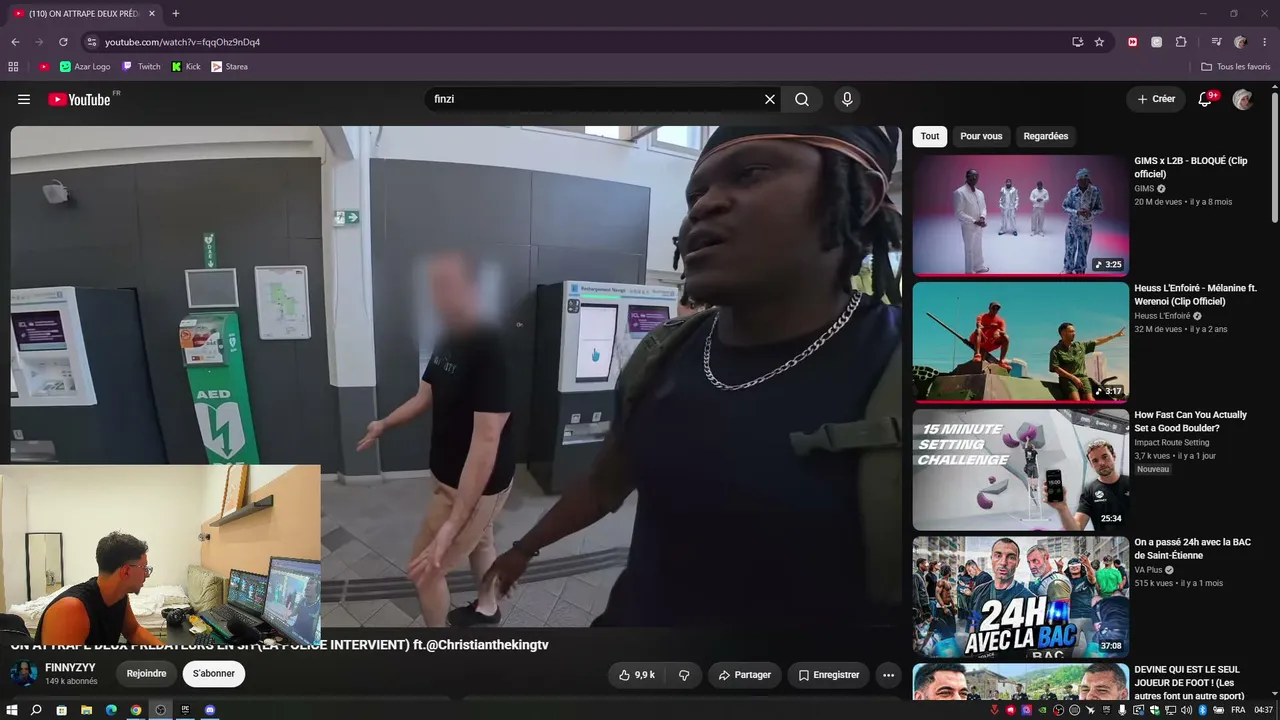Expand the Tous les favoris folder

coord(1235,67)
